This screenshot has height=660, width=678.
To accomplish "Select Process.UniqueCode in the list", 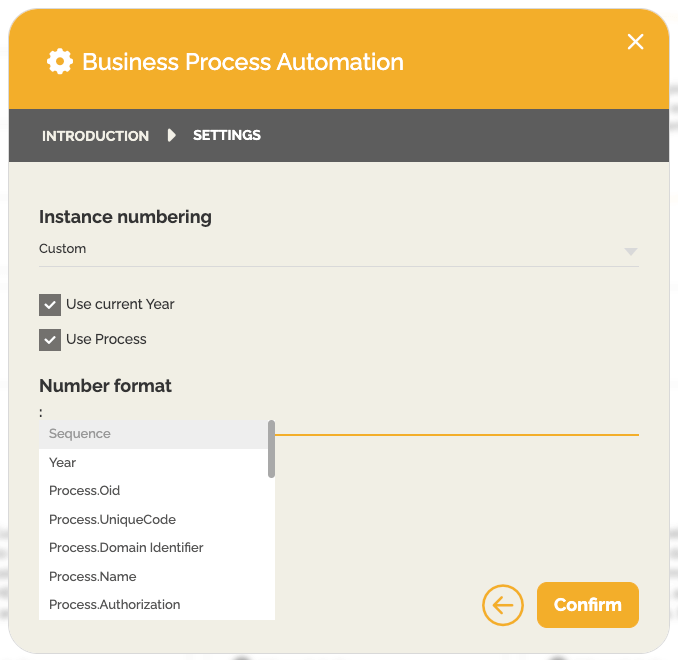I will 112,520.
